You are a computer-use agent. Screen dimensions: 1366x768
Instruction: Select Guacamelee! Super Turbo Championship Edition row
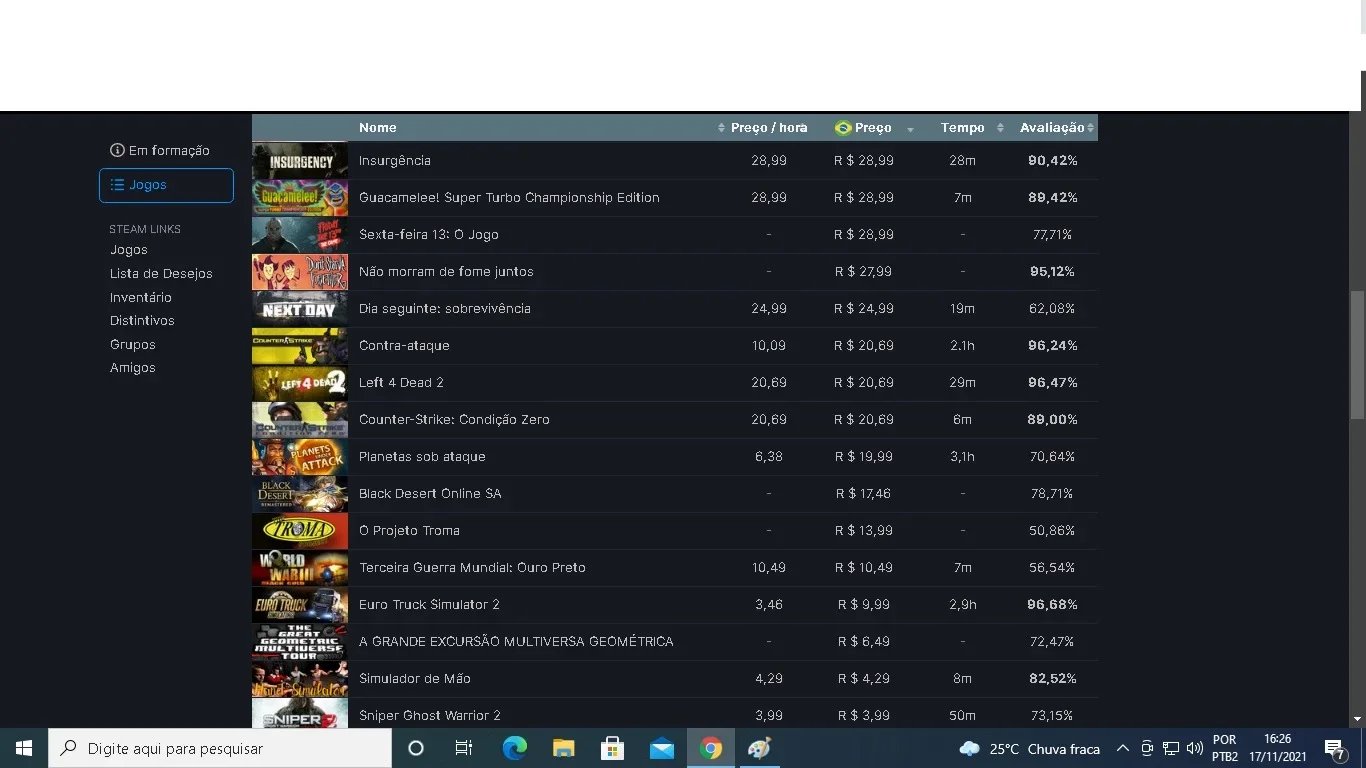[x=675, y=197]
